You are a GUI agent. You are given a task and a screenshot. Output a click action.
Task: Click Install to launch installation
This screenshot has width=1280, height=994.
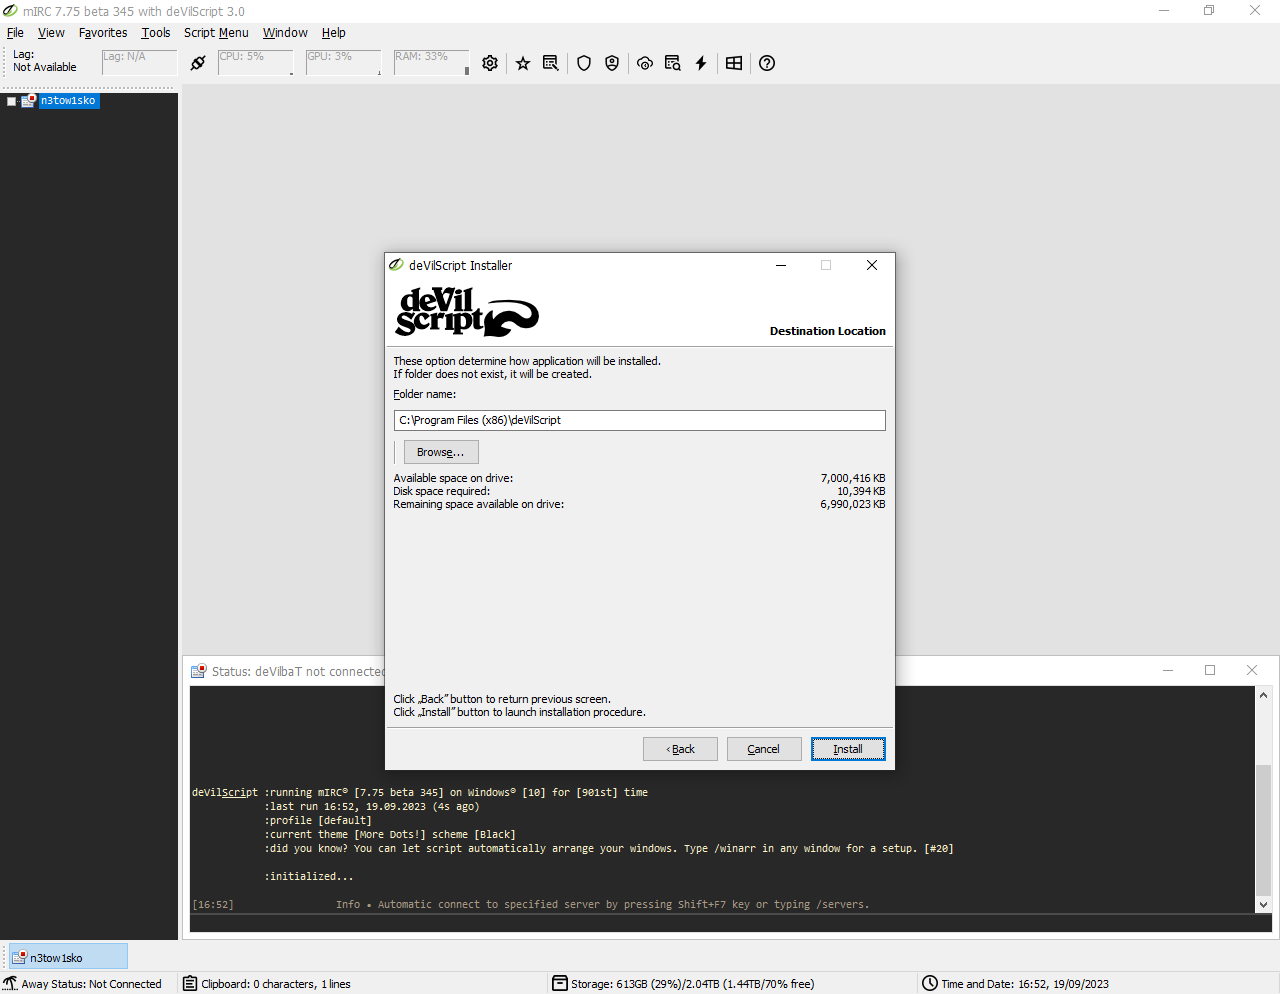(x=848, y=749)
